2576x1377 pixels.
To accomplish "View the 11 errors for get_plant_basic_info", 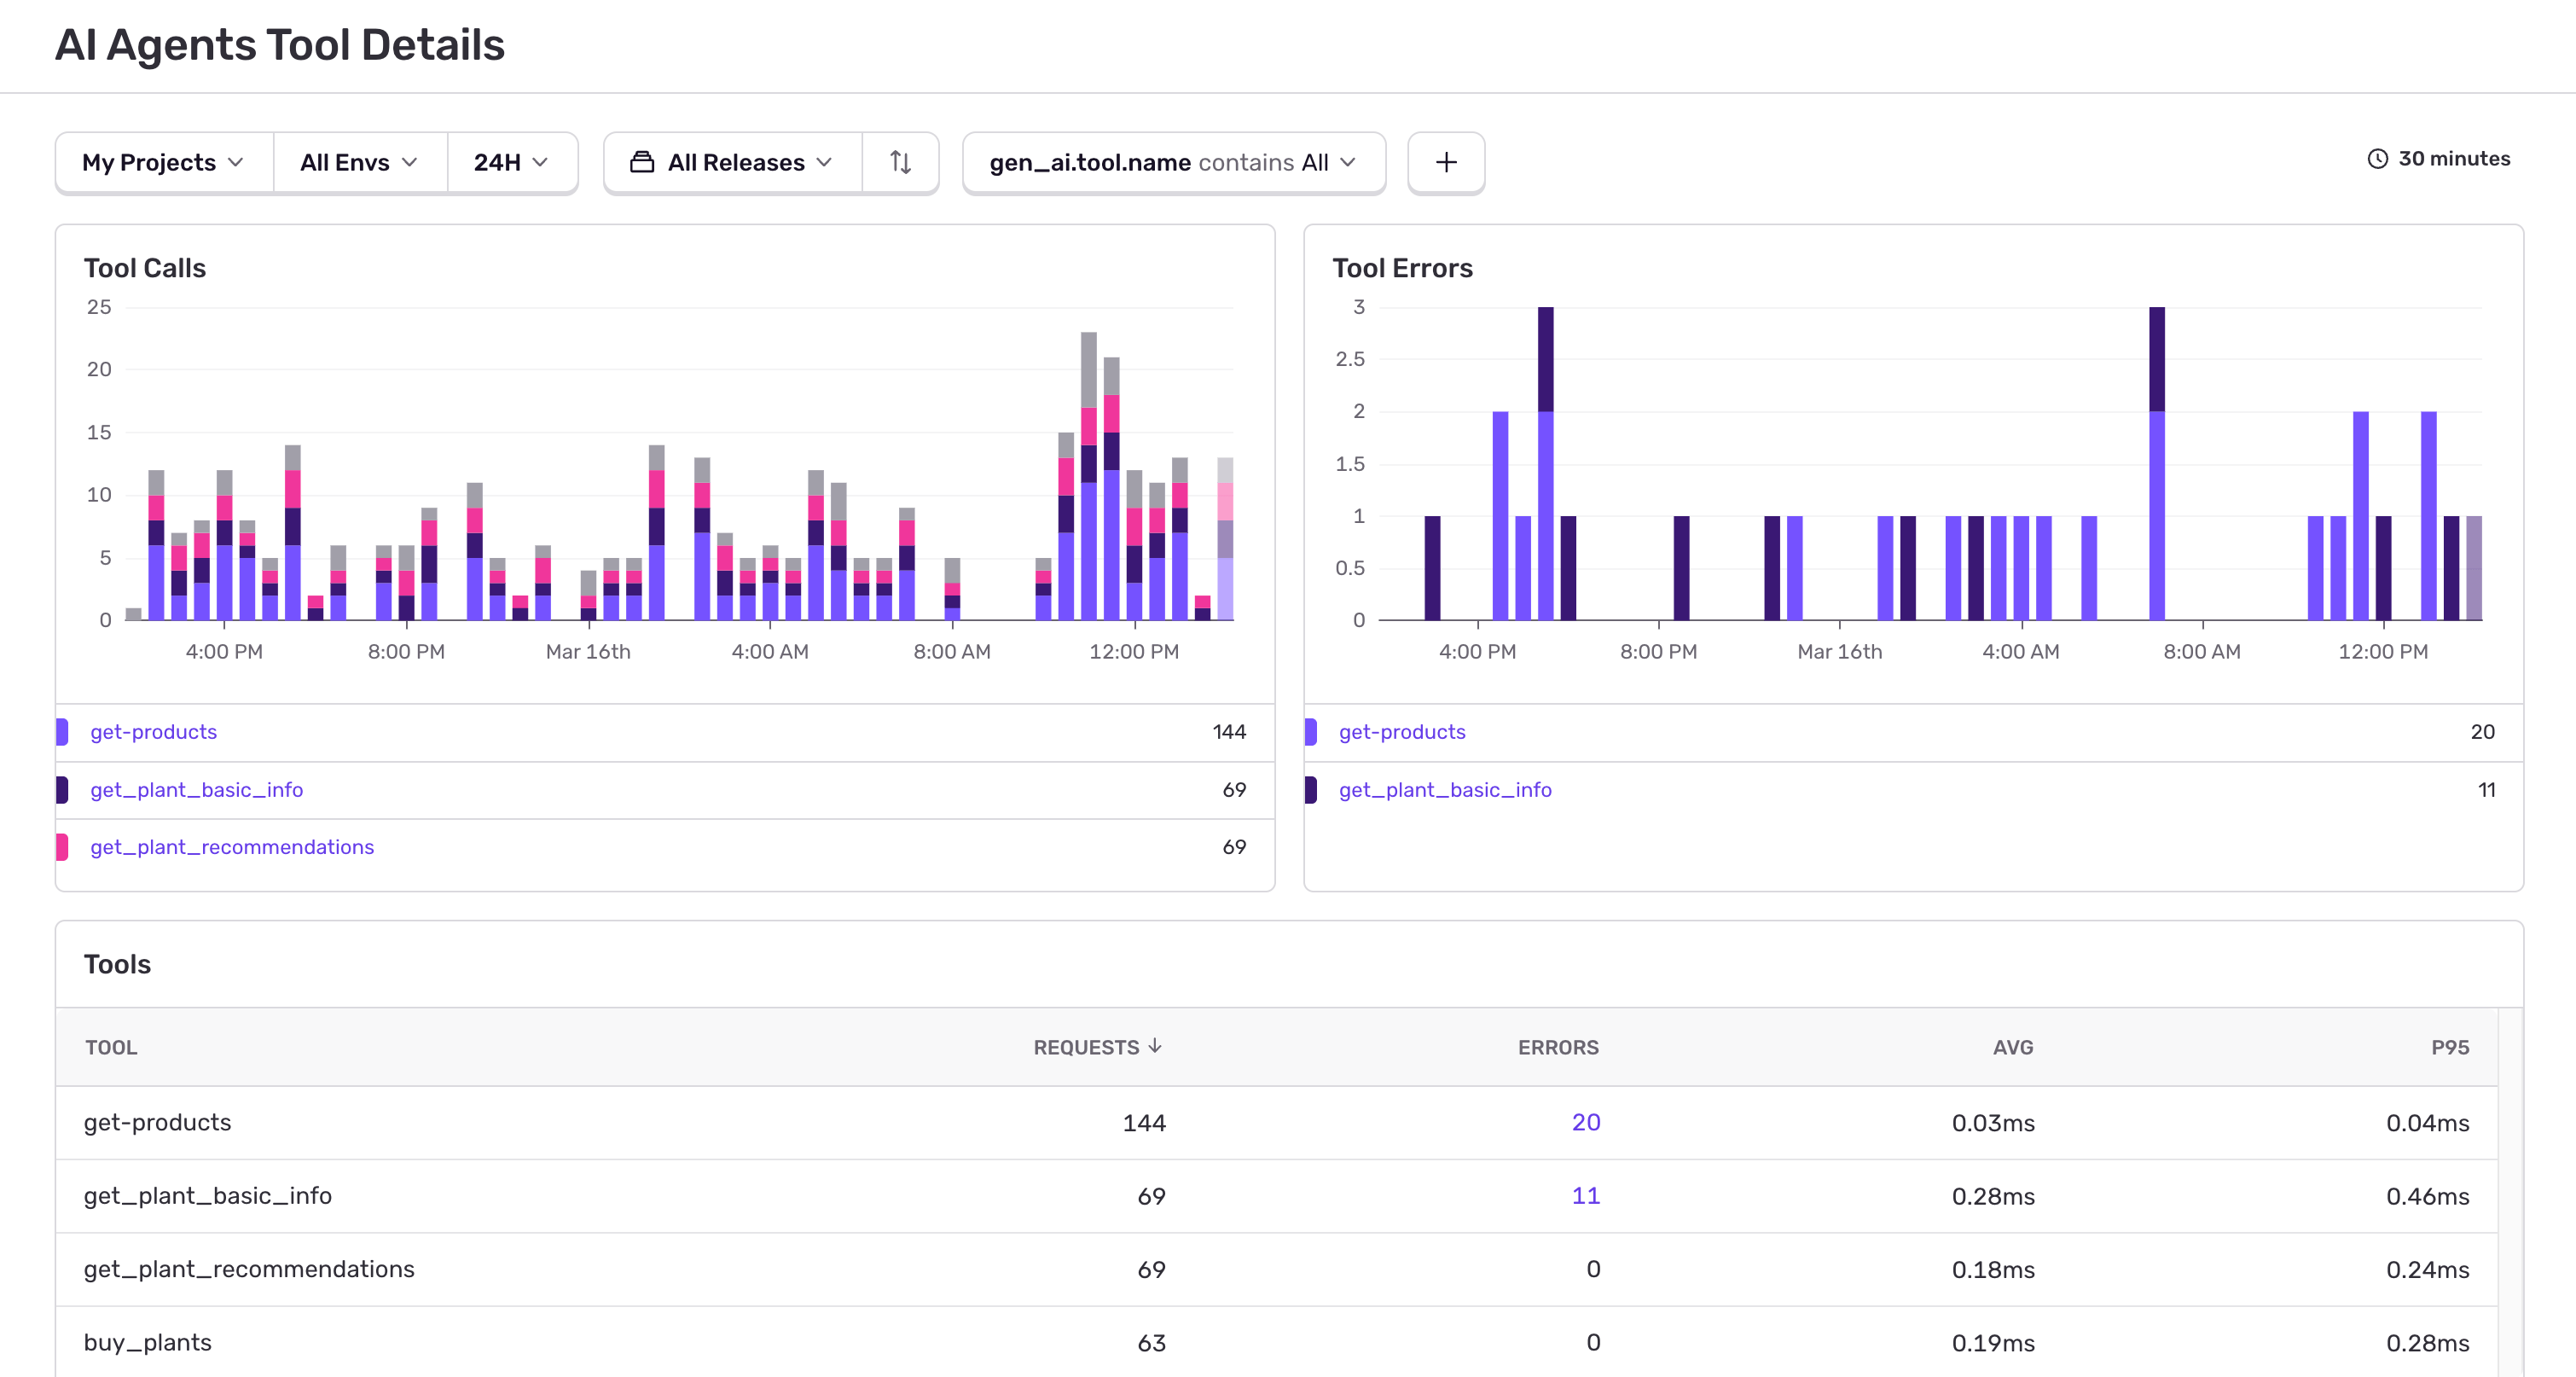I will [x=1584, y=1195].
